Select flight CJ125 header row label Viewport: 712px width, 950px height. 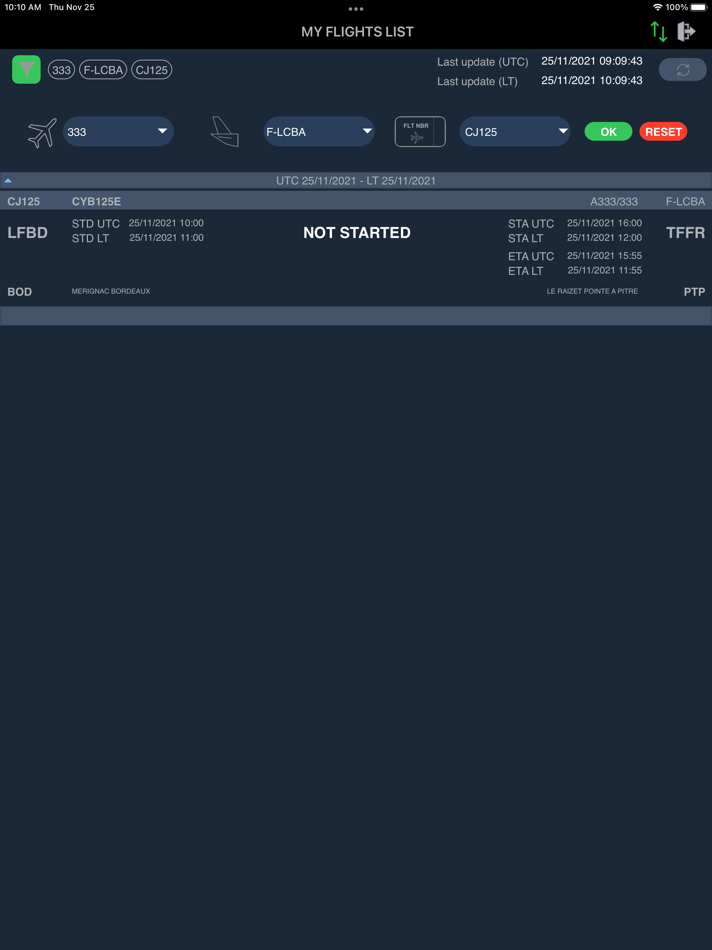tap(24, 201)
